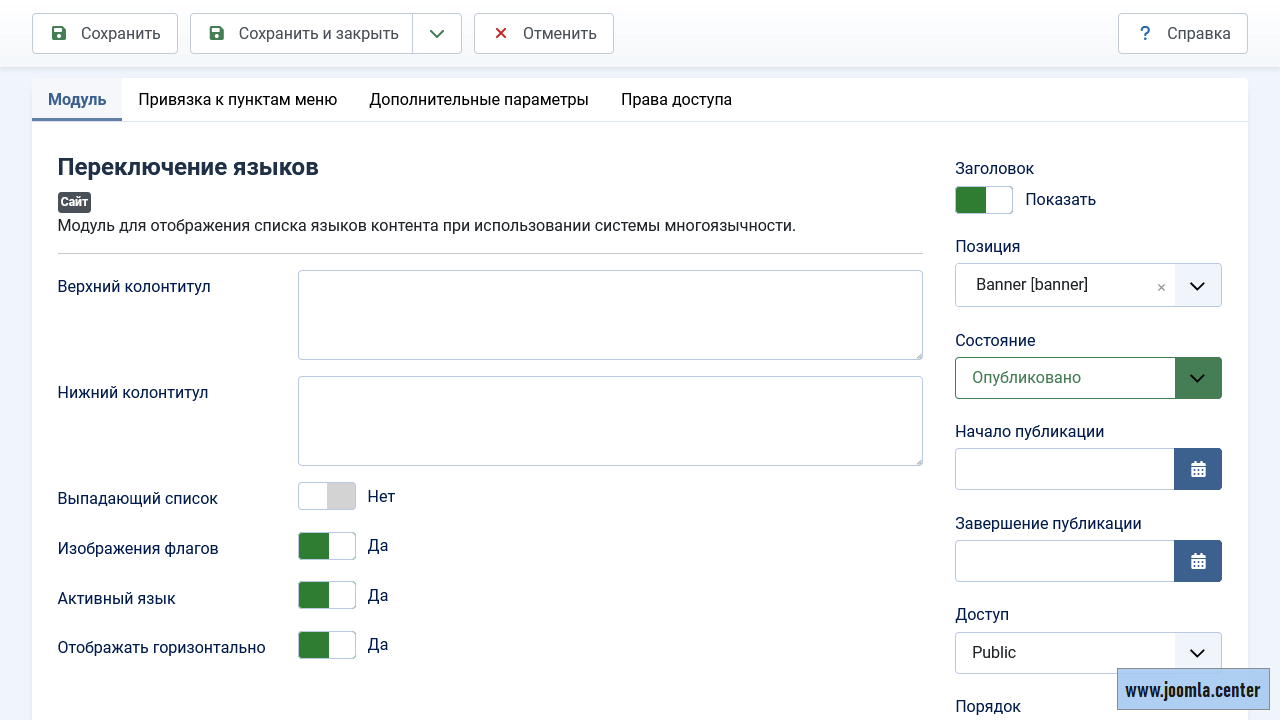Open the Дополнительные параметры tab
Image resolution: width=1280 pixels, height=720 pixels.
(478, 100)
